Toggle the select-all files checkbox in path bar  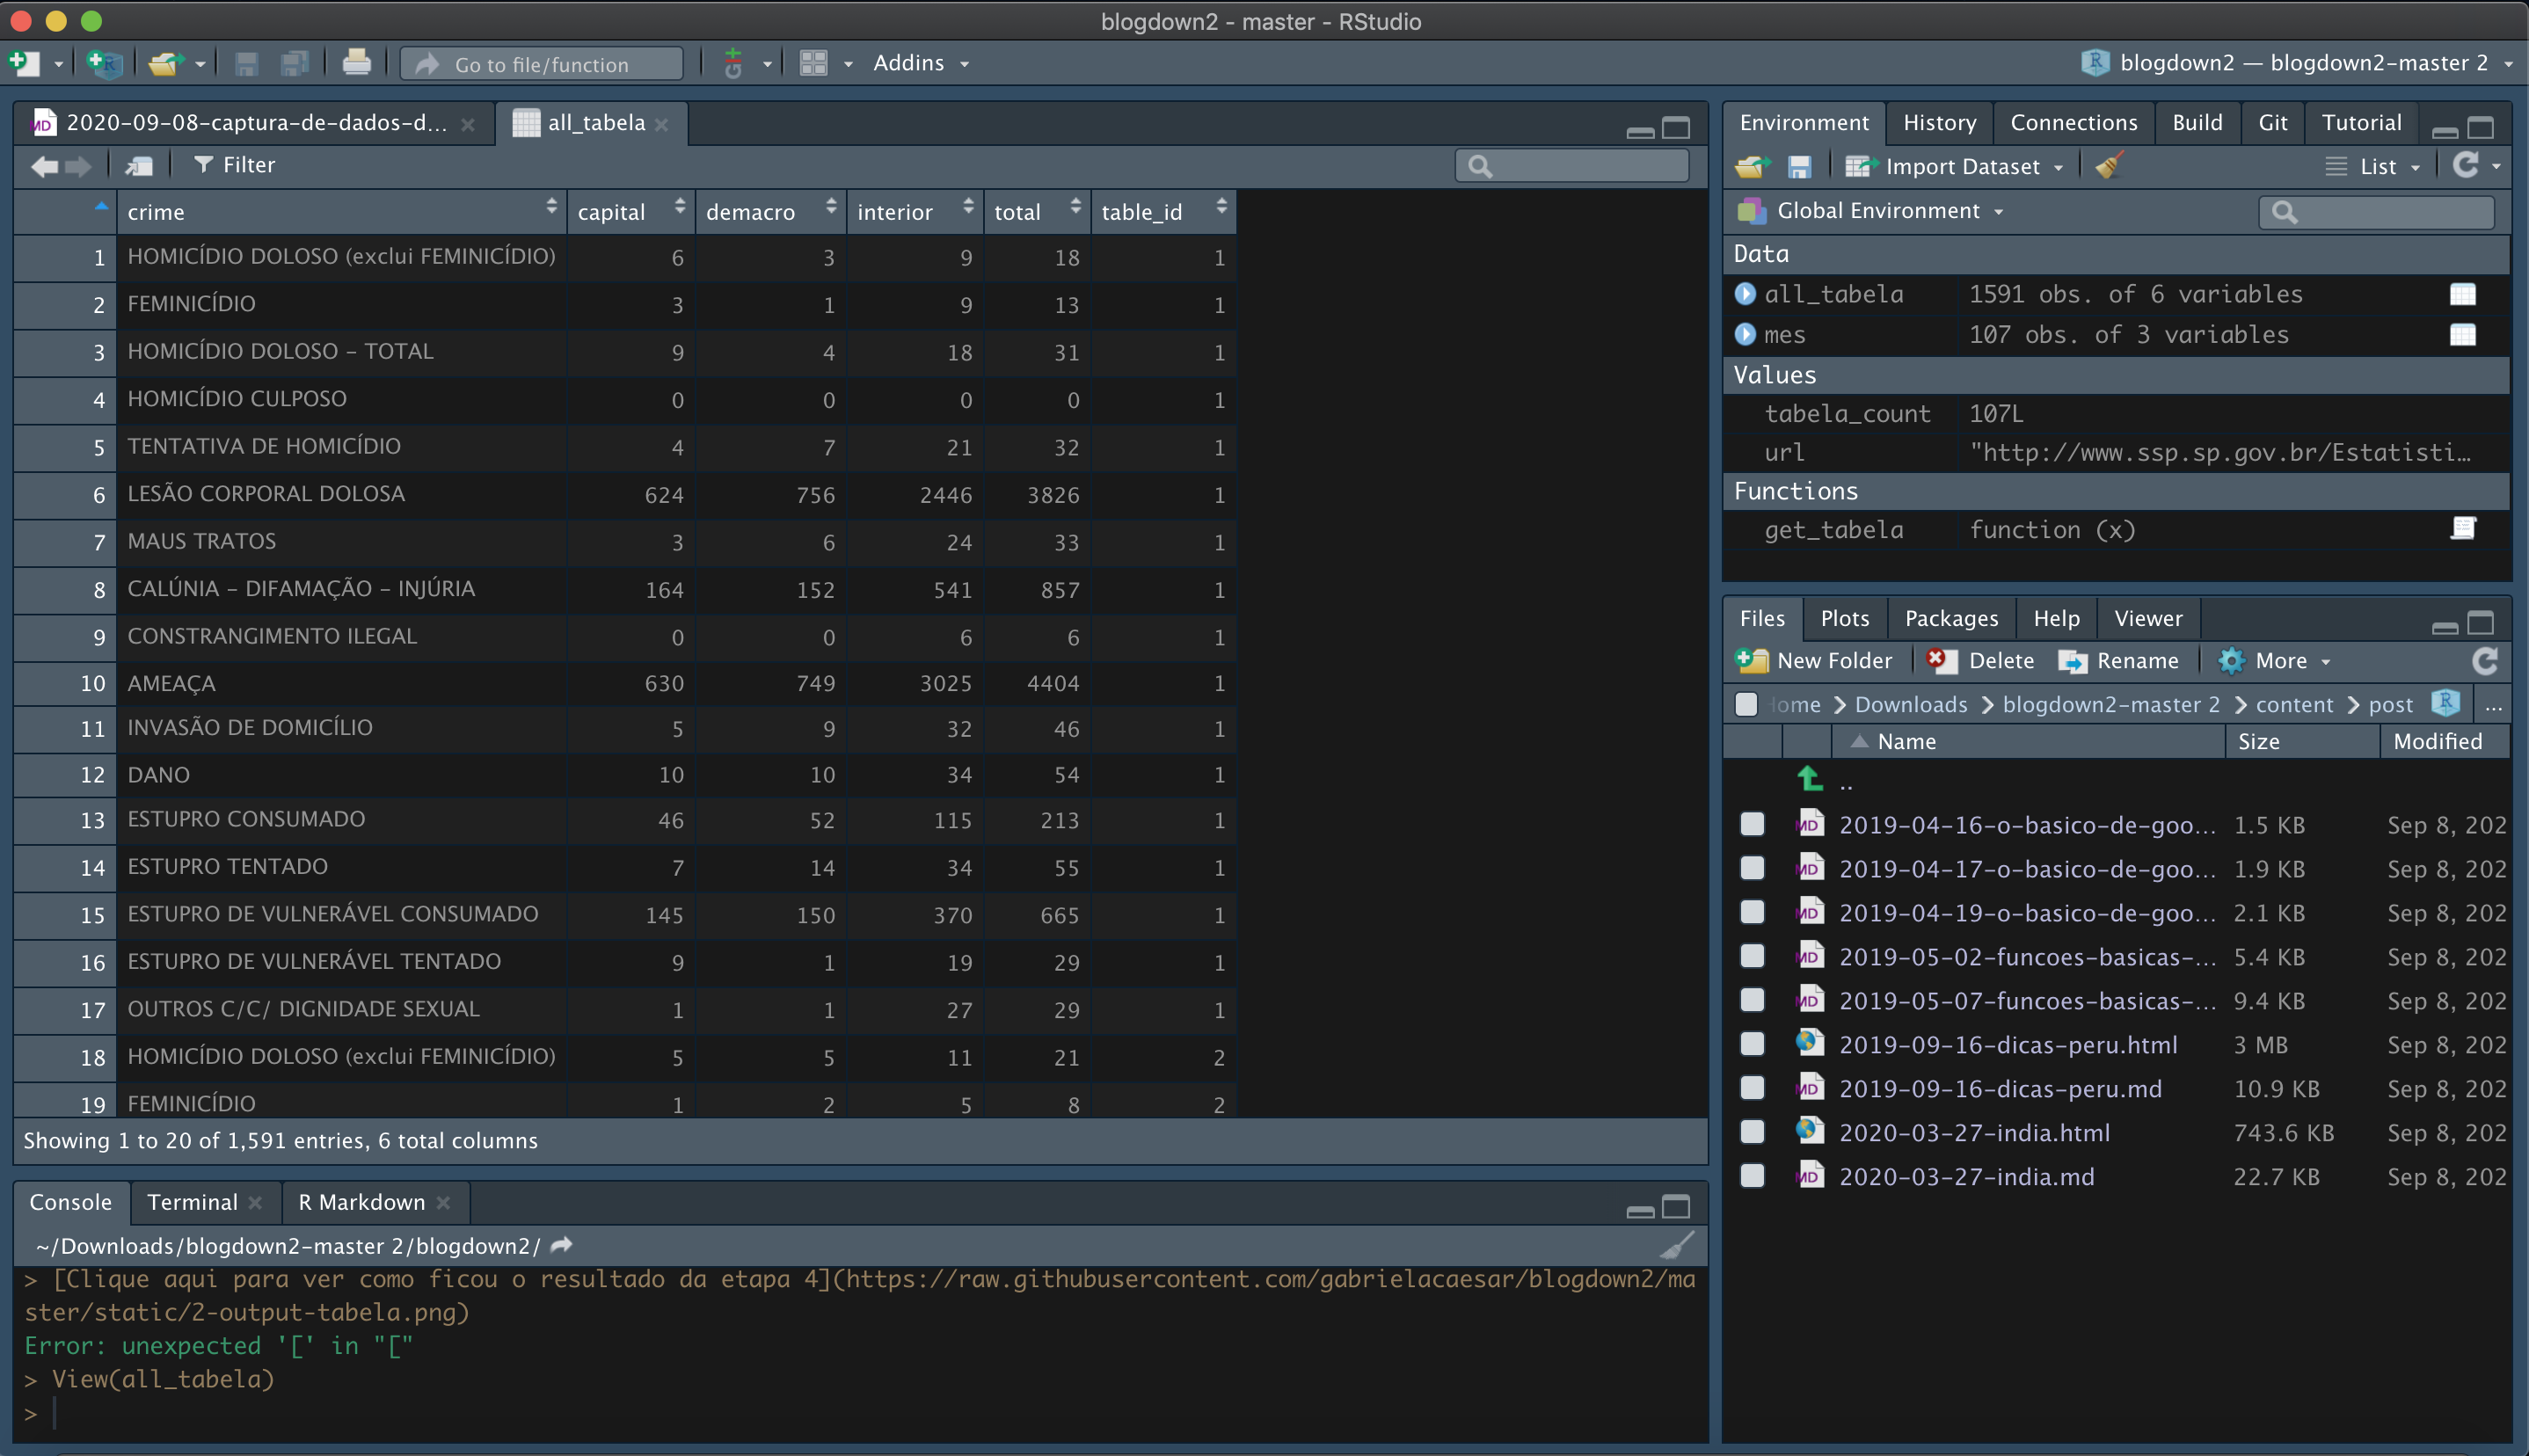pyautogui.click(x=1746, y=704)
